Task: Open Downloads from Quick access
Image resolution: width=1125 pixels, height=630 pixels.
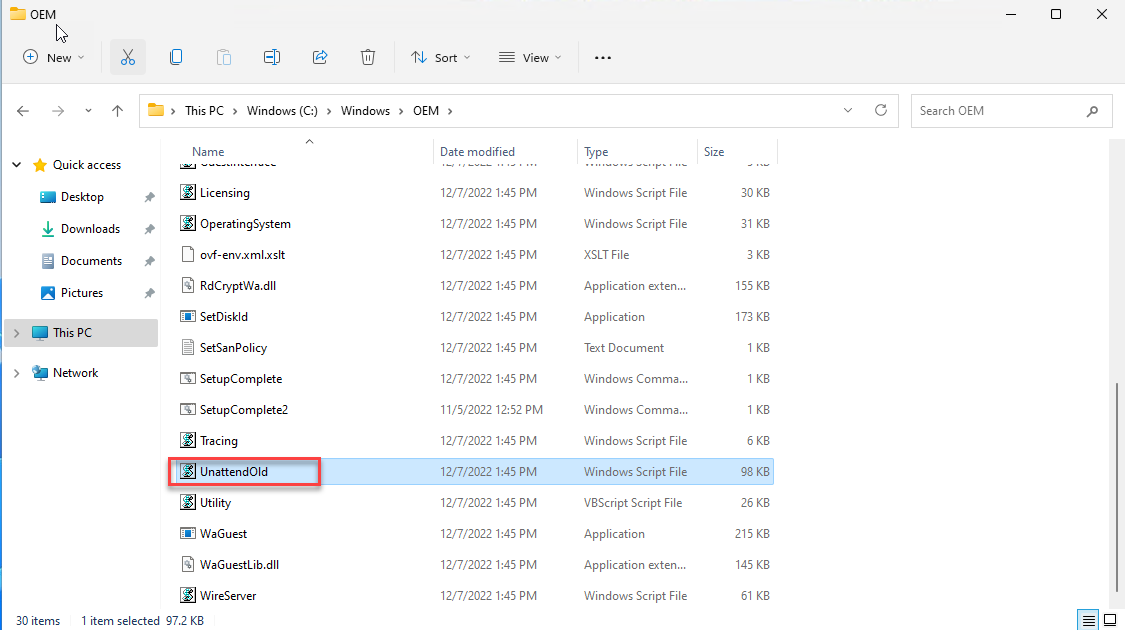Action: [x=90, y=229]
